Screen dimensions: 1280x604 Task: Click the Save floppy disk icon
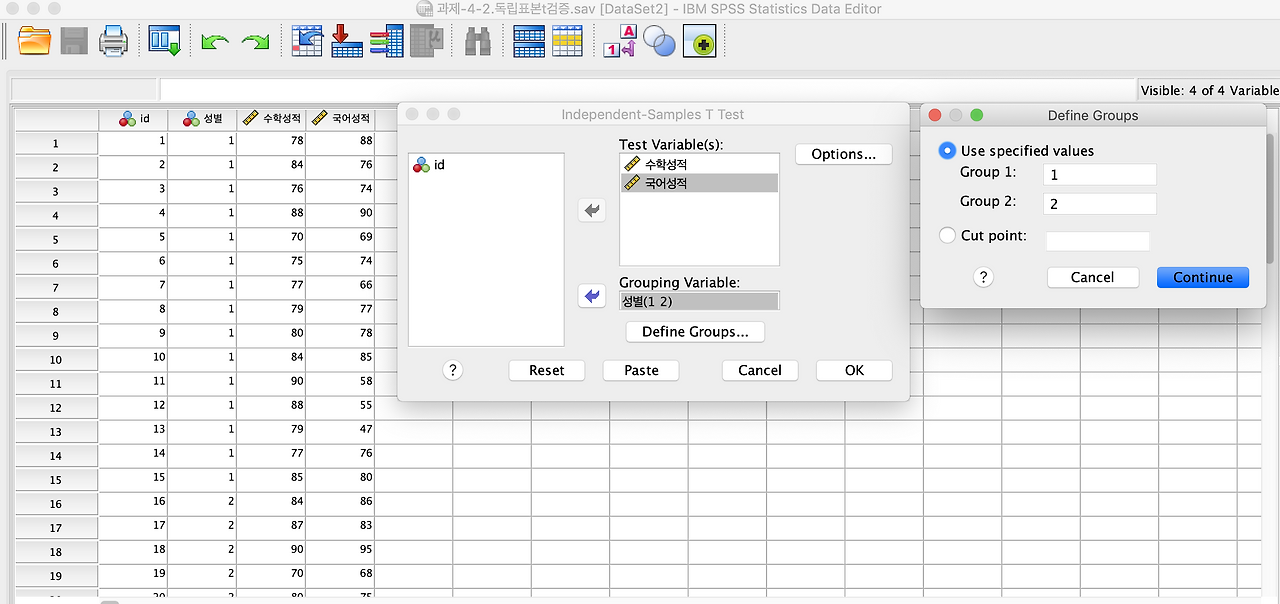(74, 41)
